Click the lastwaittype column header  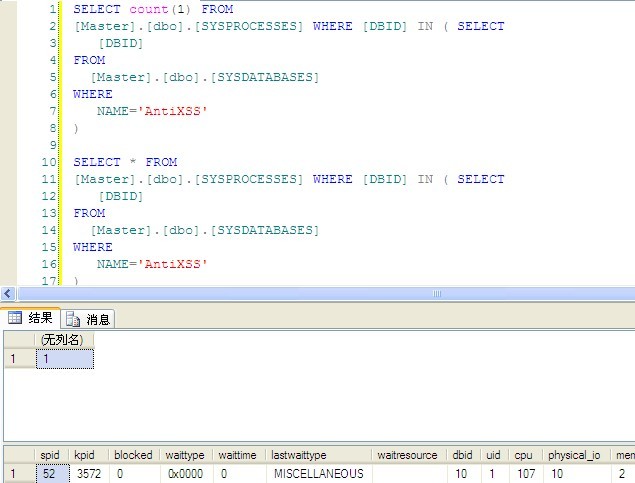click(319, 455)
